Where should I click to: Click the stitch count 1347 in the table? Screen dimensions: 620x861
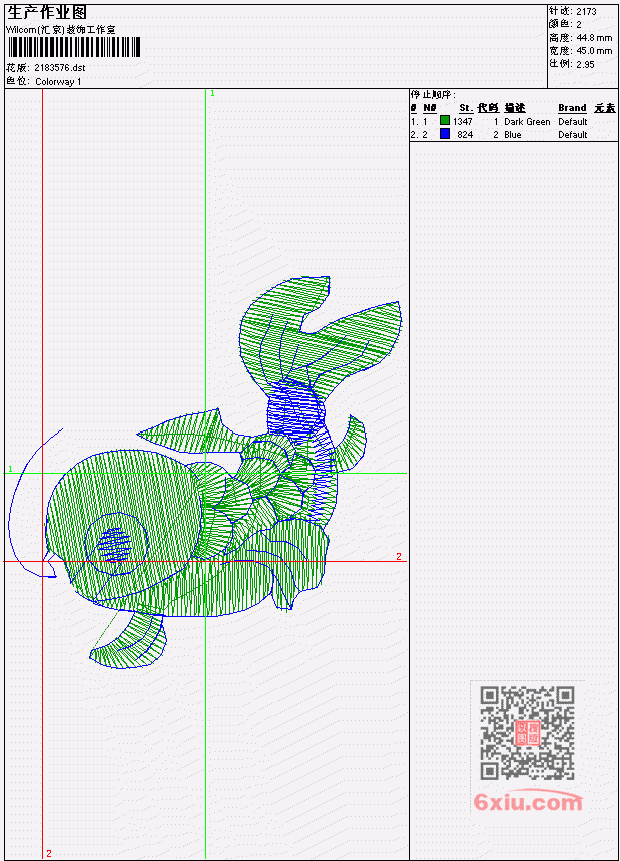point(462,121)
